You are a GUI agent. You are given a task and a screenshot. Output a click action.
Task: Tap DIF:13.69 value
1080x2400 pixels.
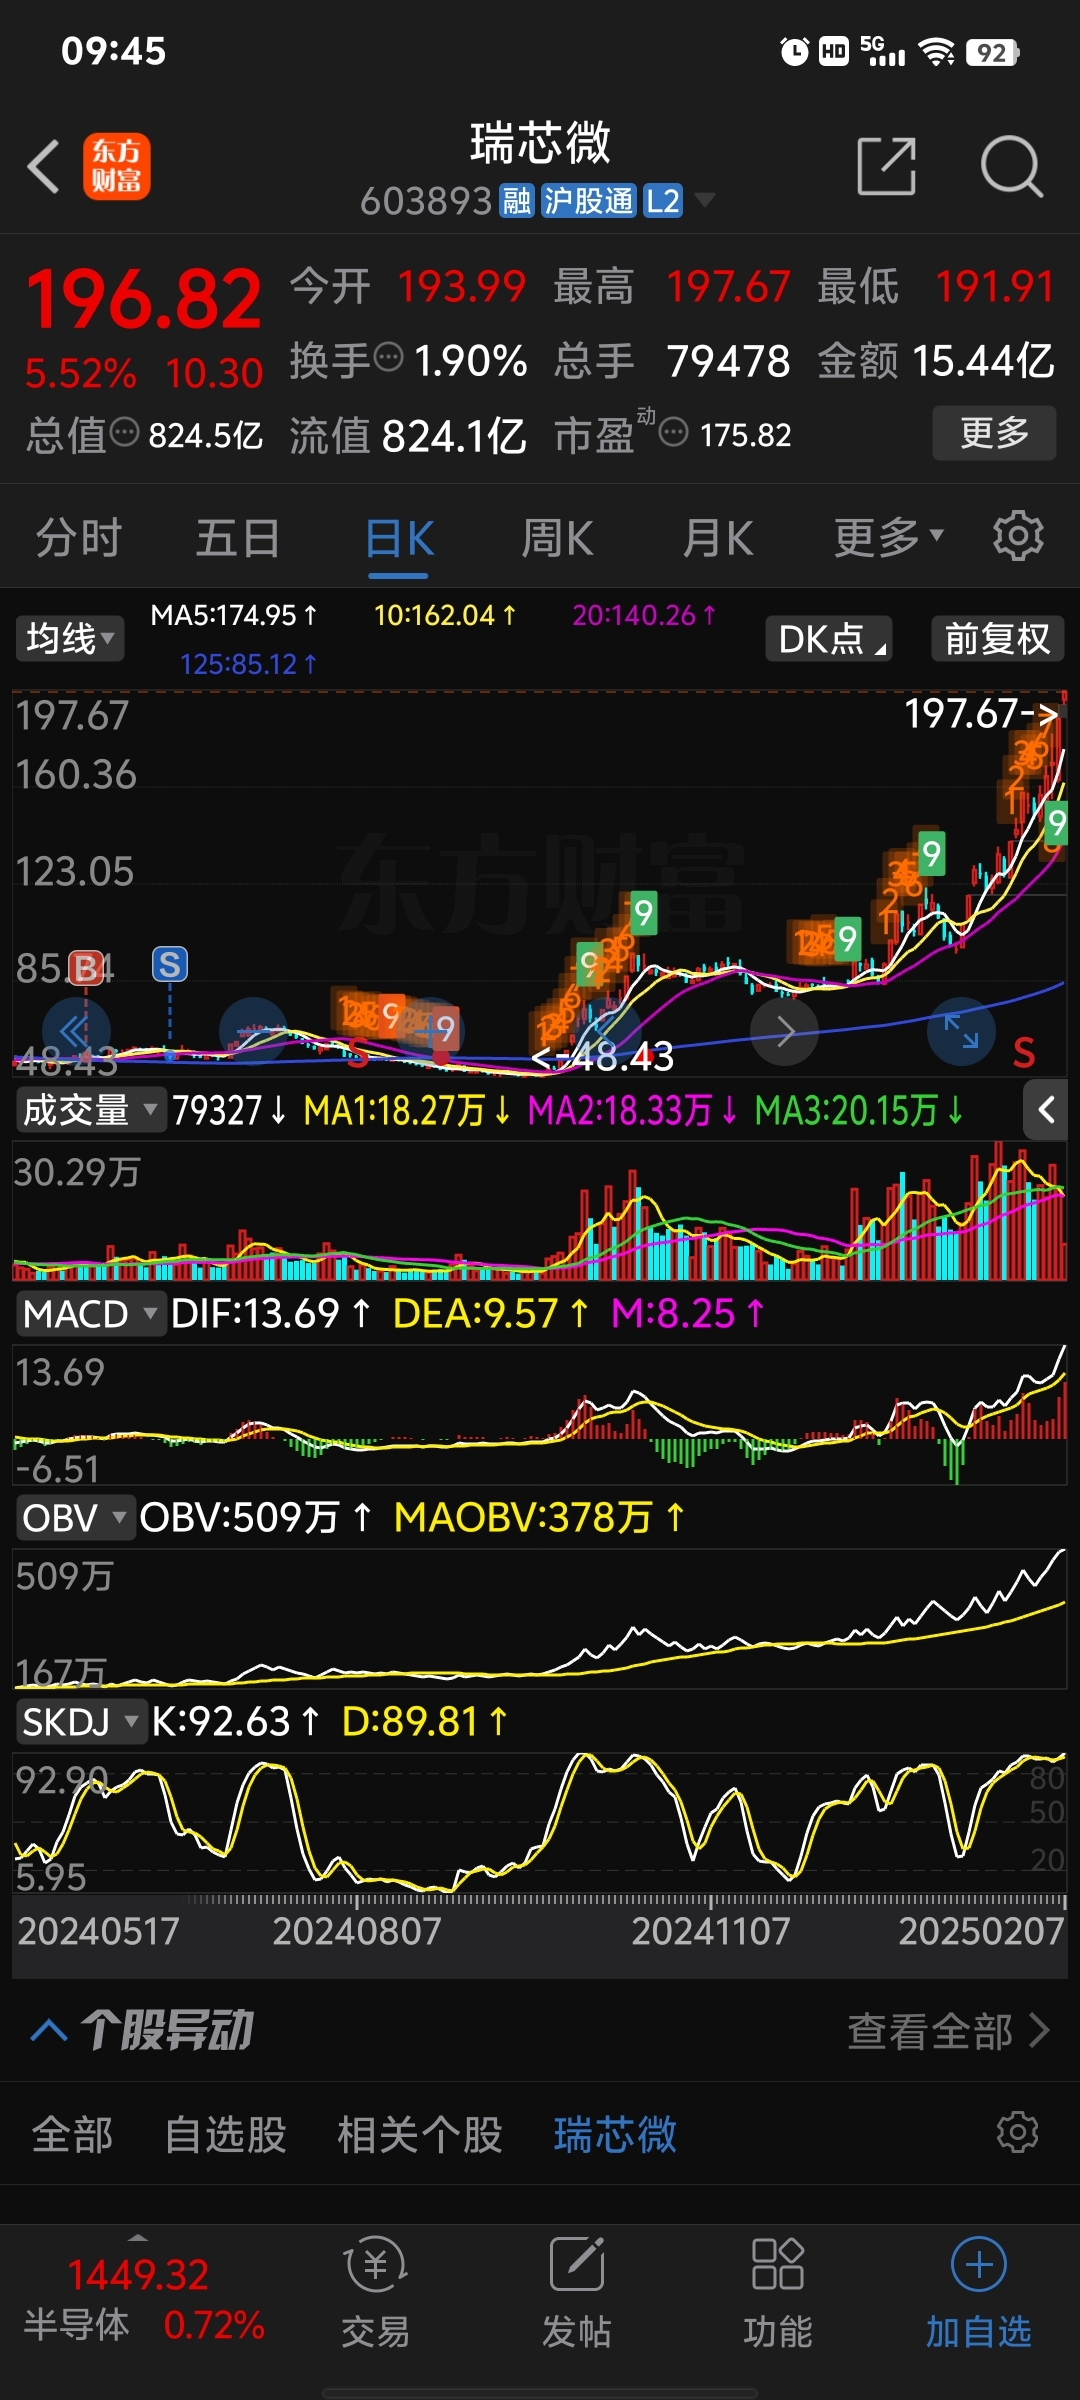pyautogui.click(x=270, y=1313)
